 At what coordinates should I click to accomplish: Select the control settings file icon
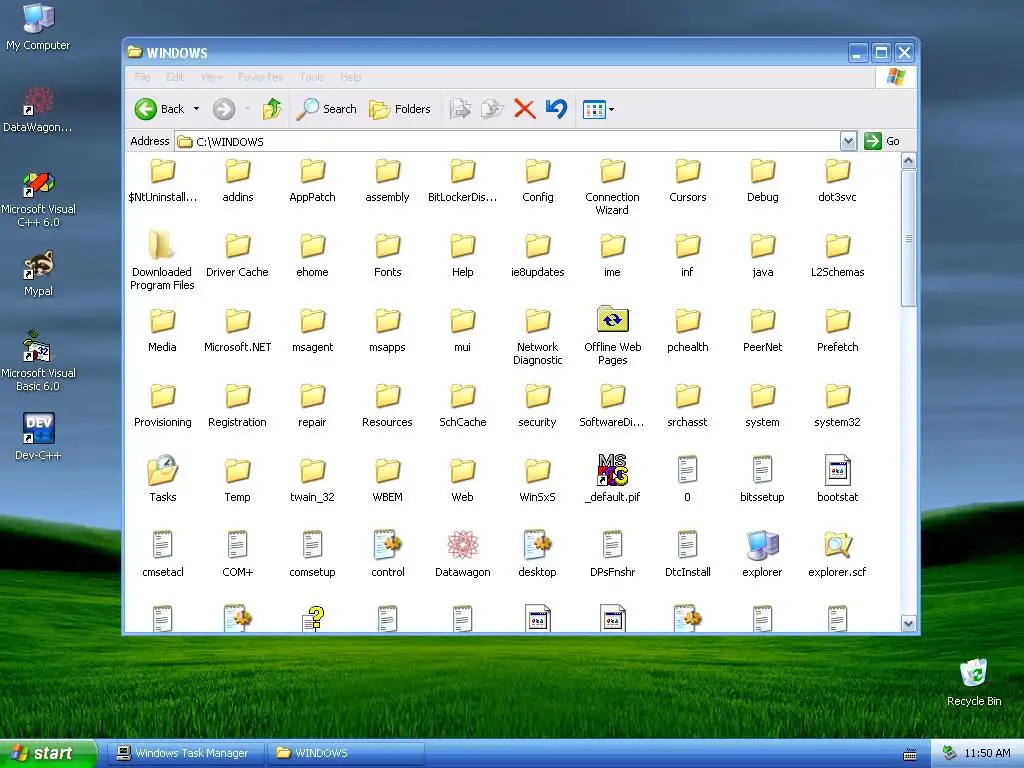(387, 545)
